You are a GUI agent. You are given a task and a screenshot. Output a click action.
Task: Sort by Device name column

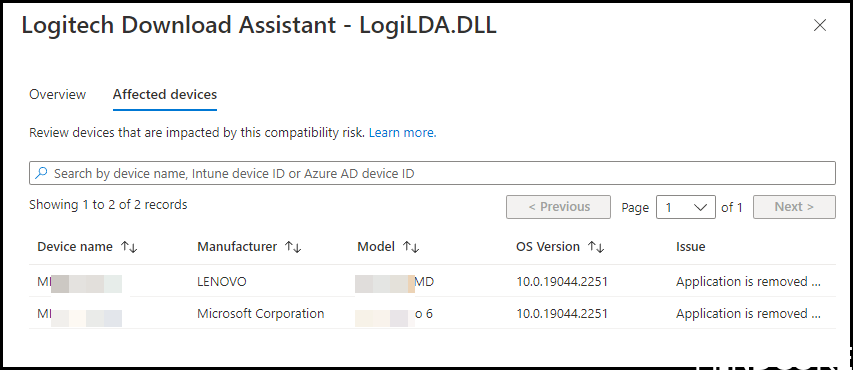(x=87, y=247)
